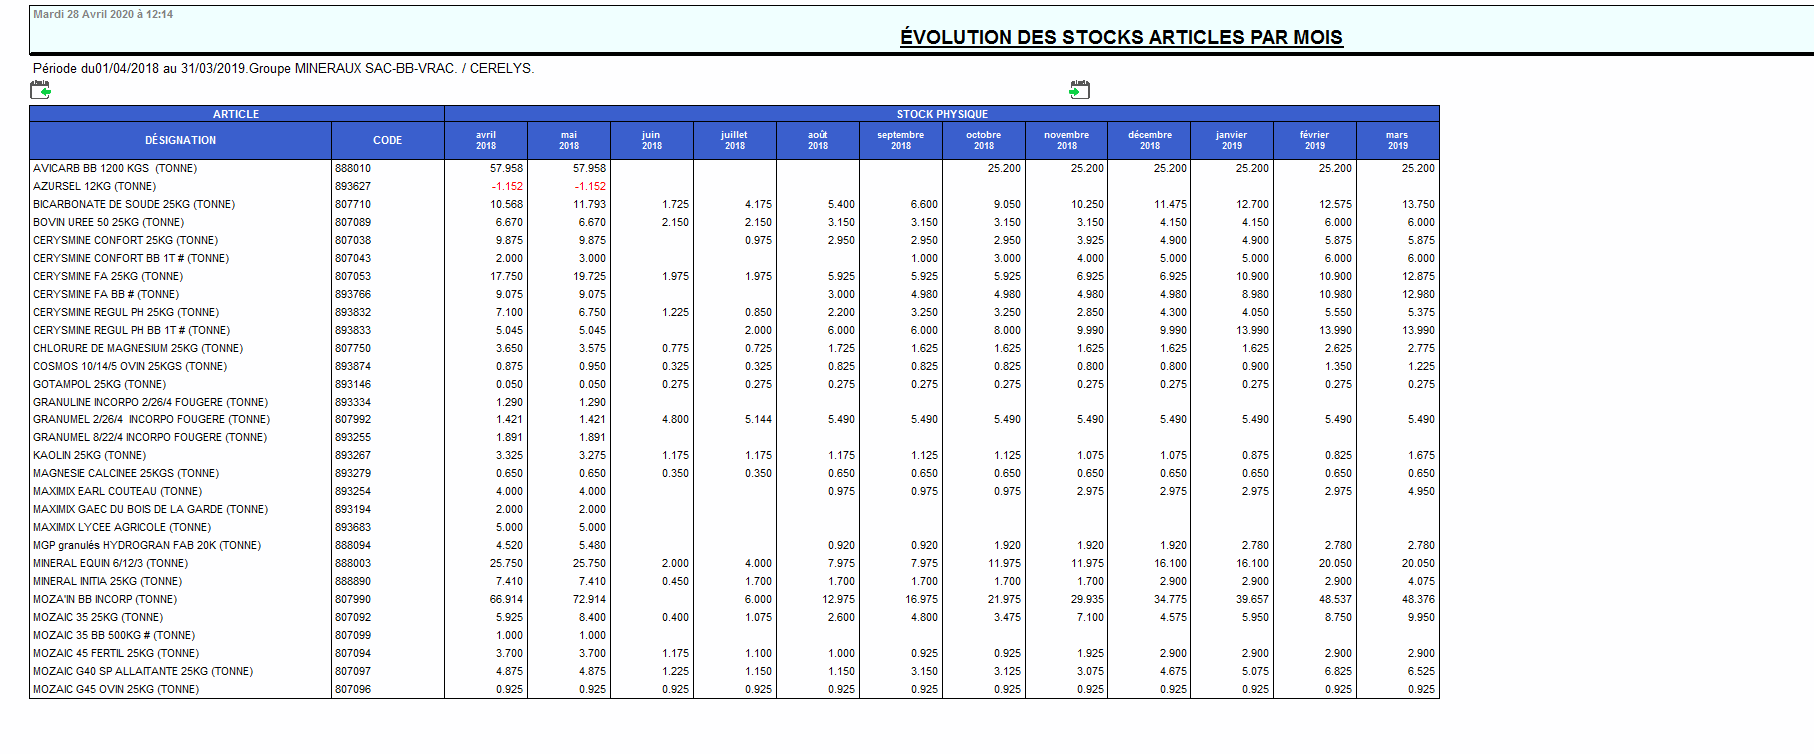Click the report title 'Évolution des stocks articles par mois'
The width and height of the screenshot is (1814, 754).
pos(1120,37)
